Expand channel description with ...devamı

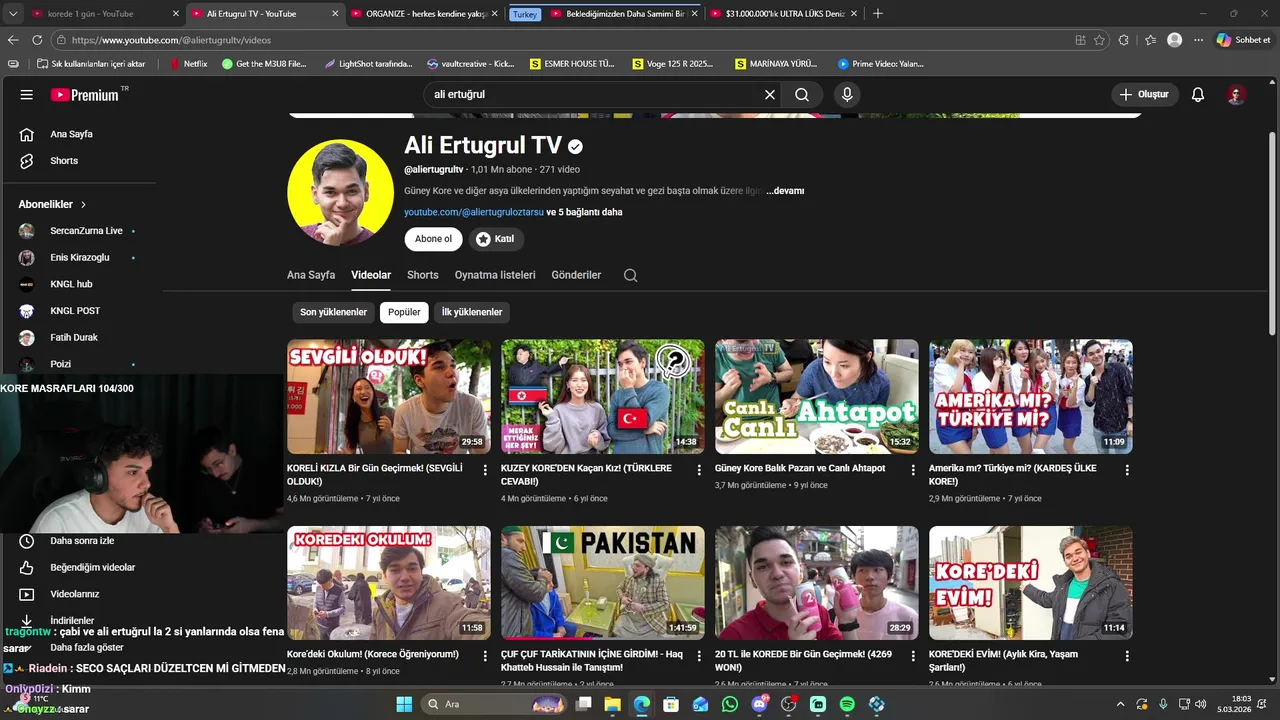(785, 191)
